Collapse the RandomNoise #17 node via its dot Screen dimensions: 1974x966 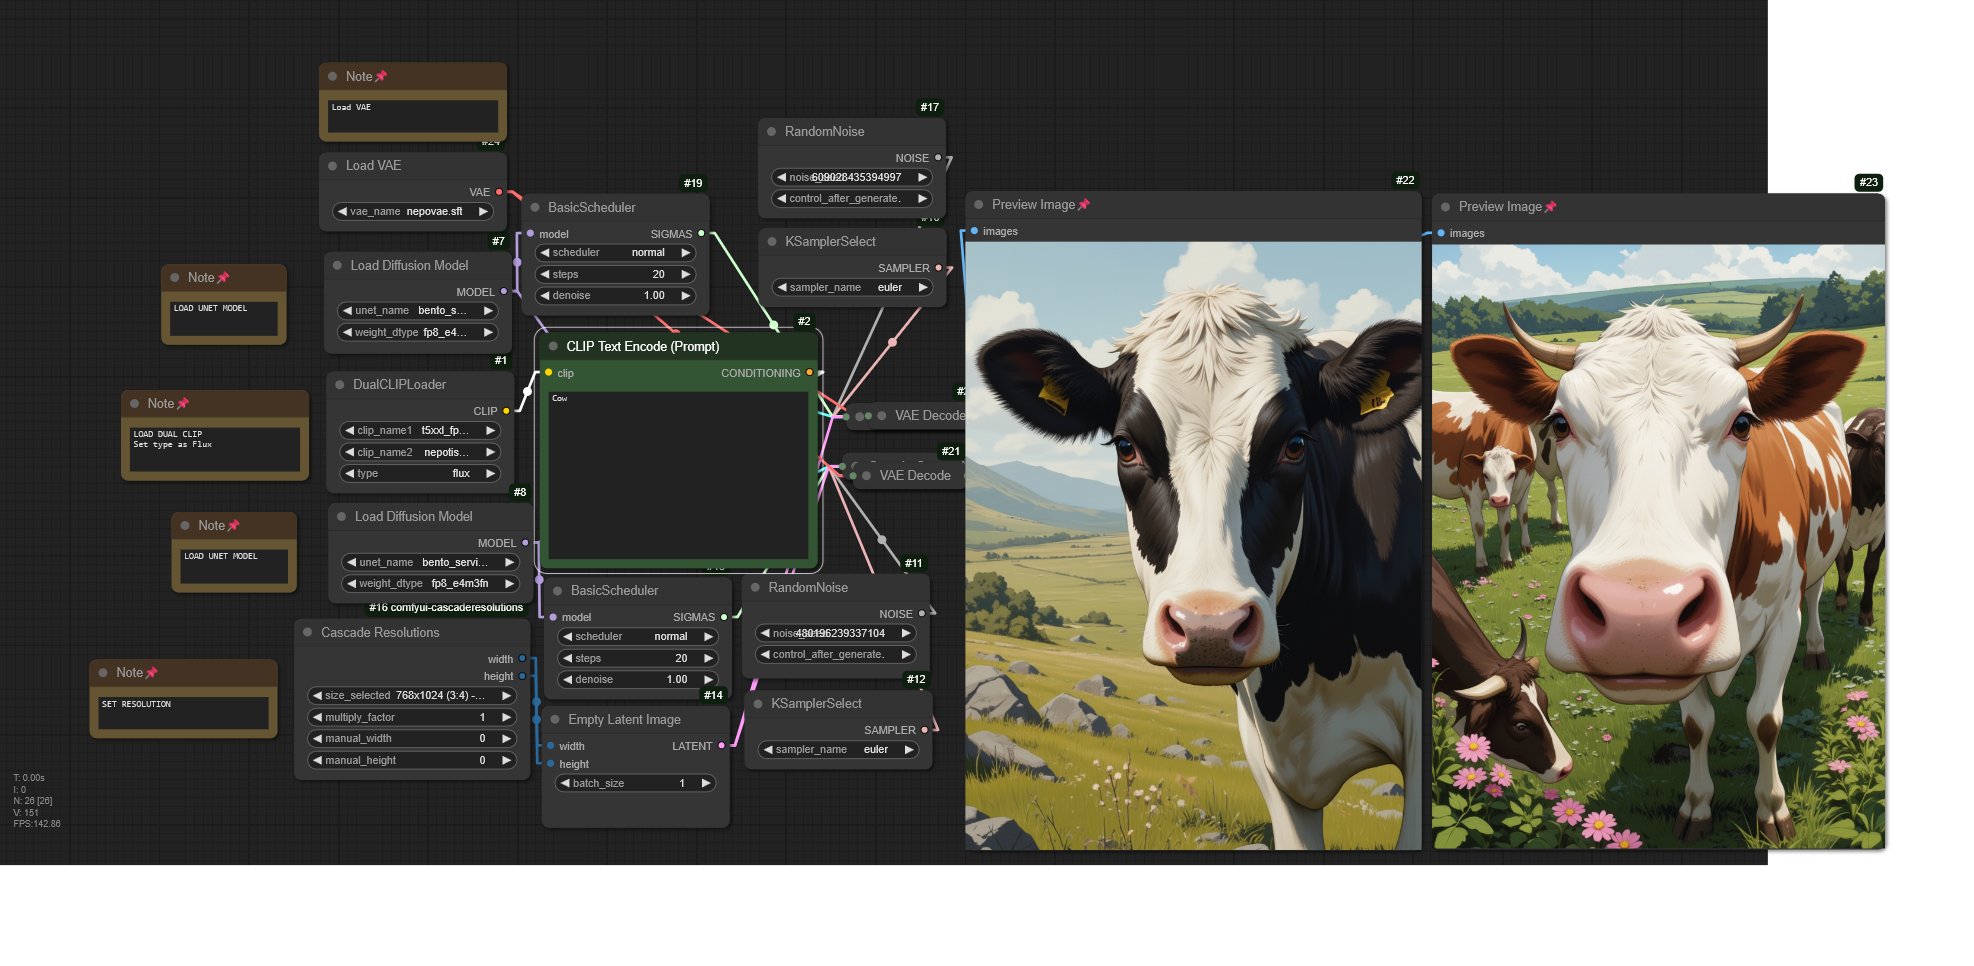(x=772, y=131)
